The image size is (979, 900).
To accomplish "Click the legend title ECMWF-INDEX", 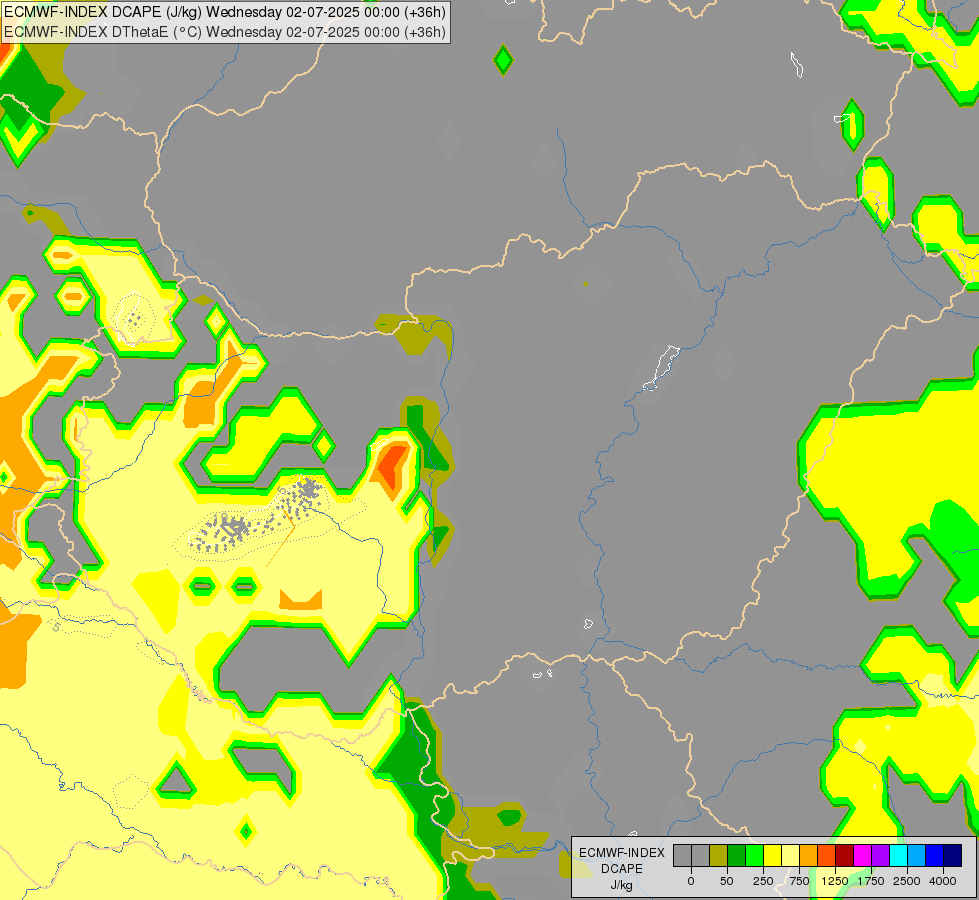I will 622,853.
